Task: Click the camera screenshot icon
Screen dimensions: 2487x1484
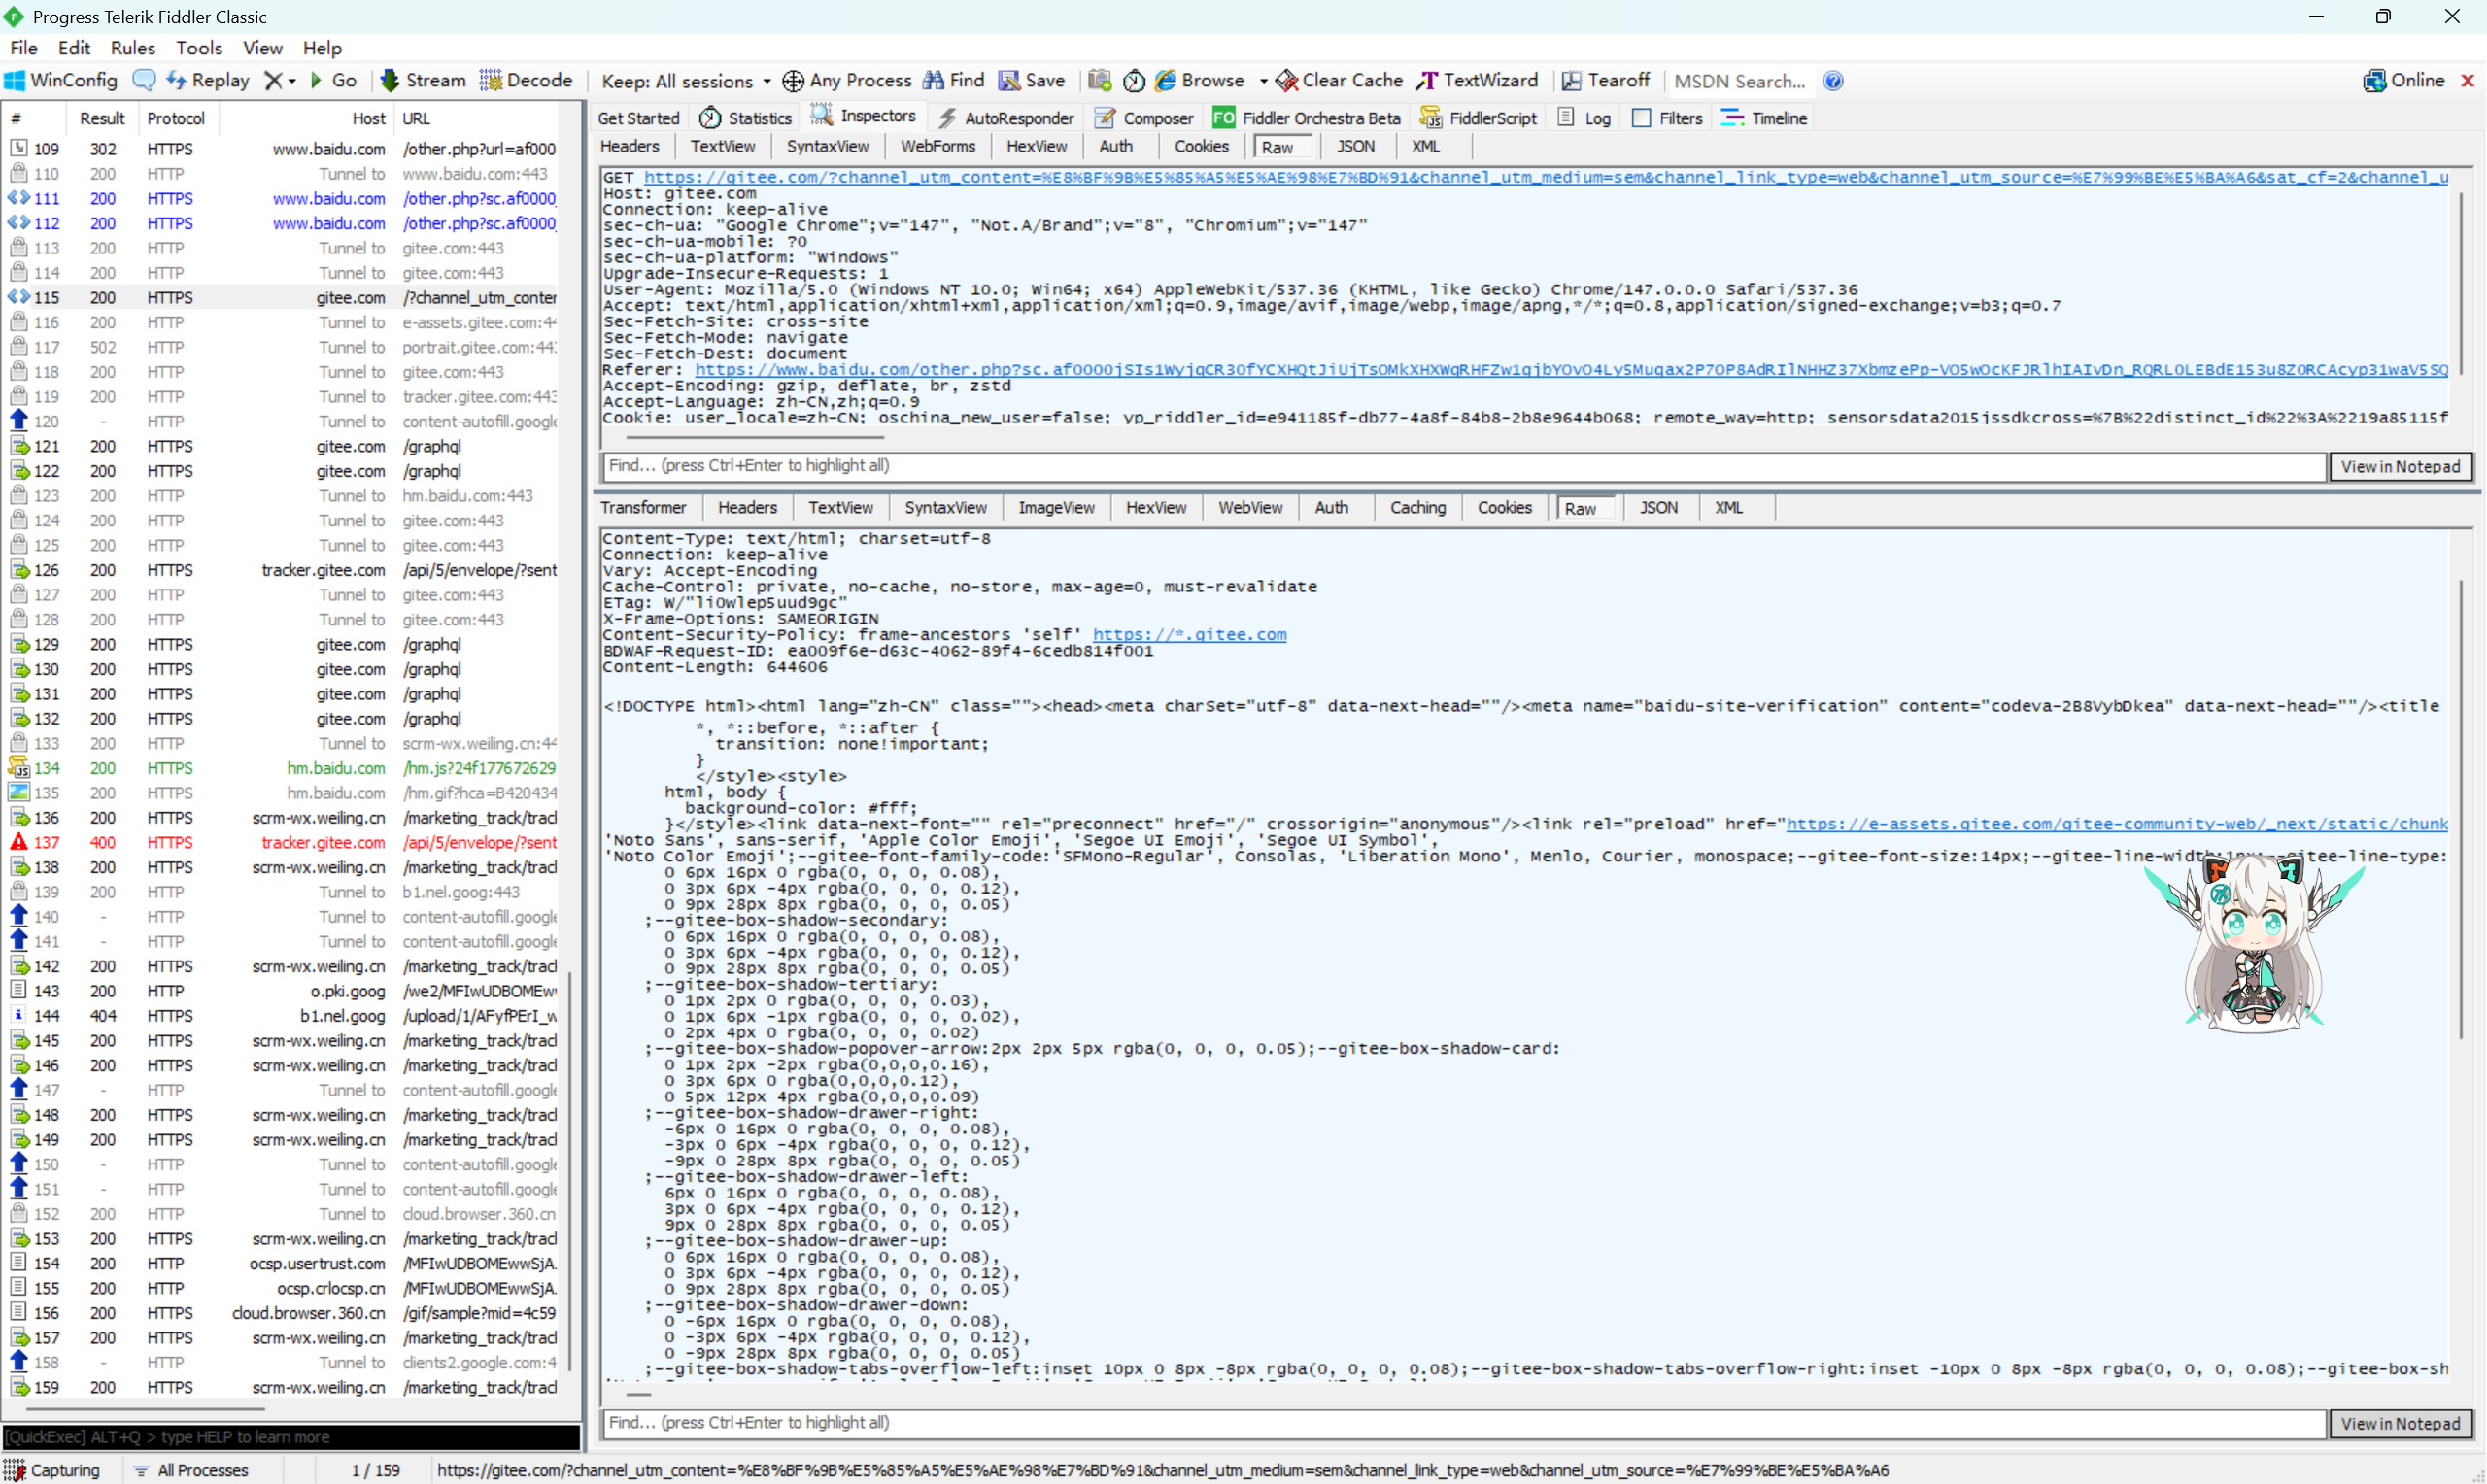Action: coord(1099,80)
